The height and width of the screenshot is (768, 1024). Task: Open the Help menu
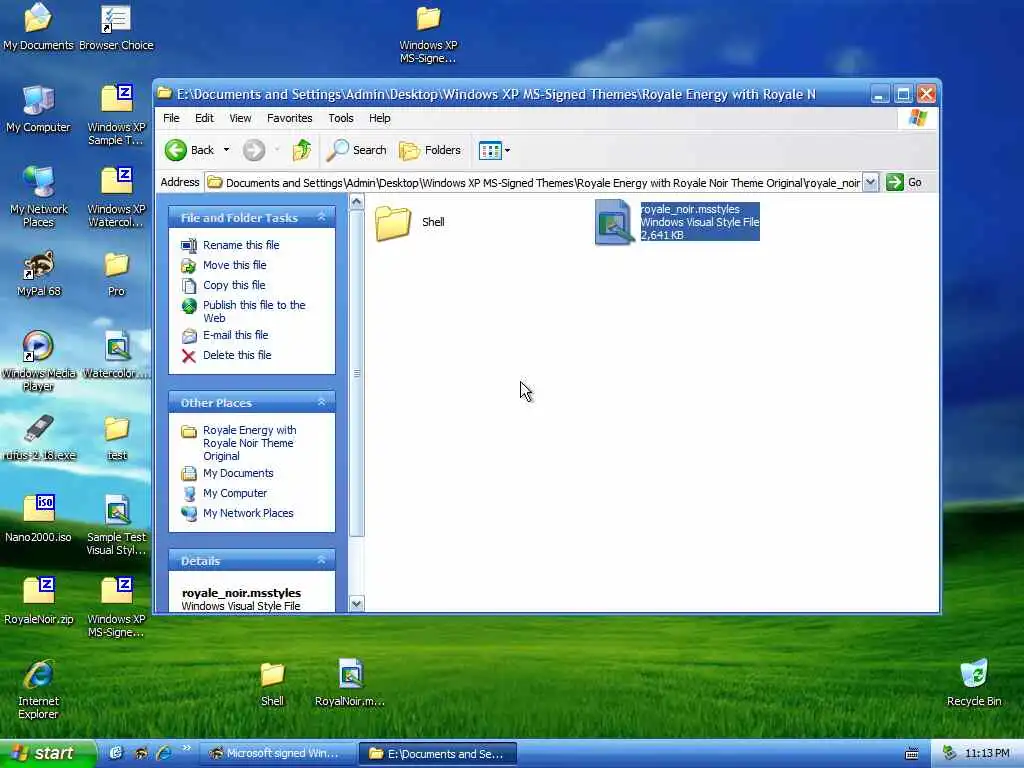379,118
